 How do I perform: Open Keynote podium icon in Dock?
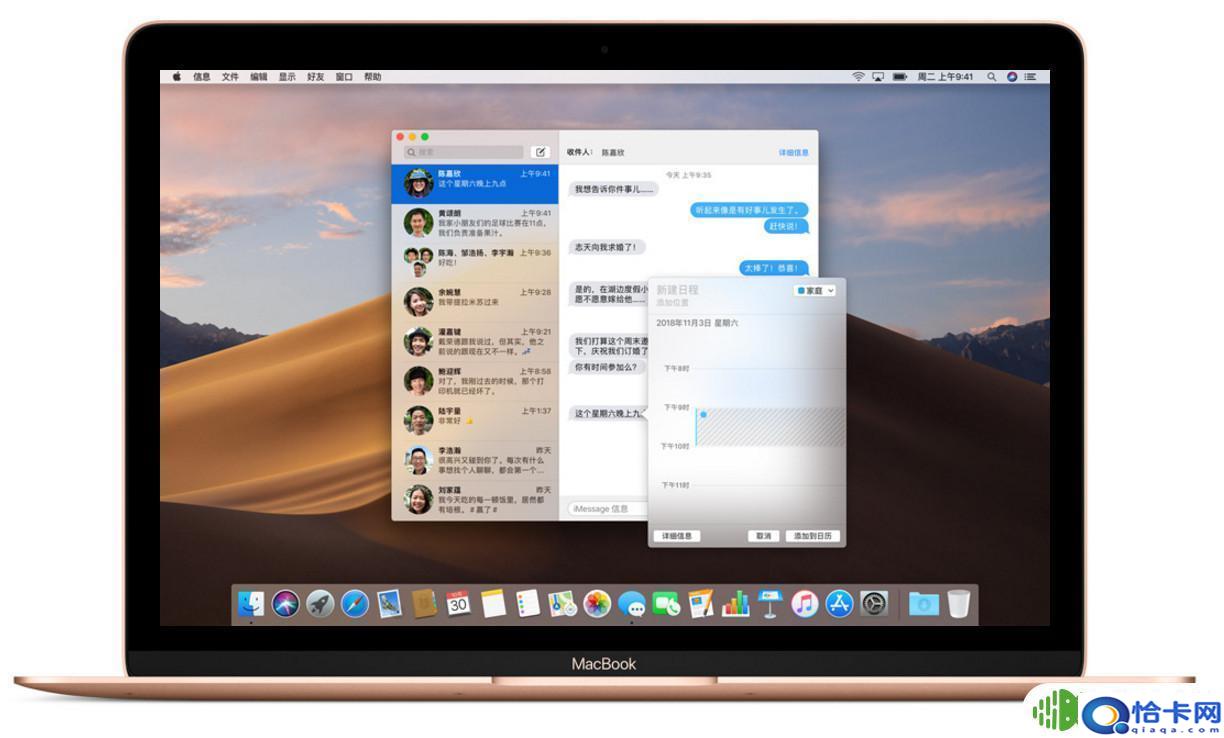pyautogui.click(x=770, y=604)
